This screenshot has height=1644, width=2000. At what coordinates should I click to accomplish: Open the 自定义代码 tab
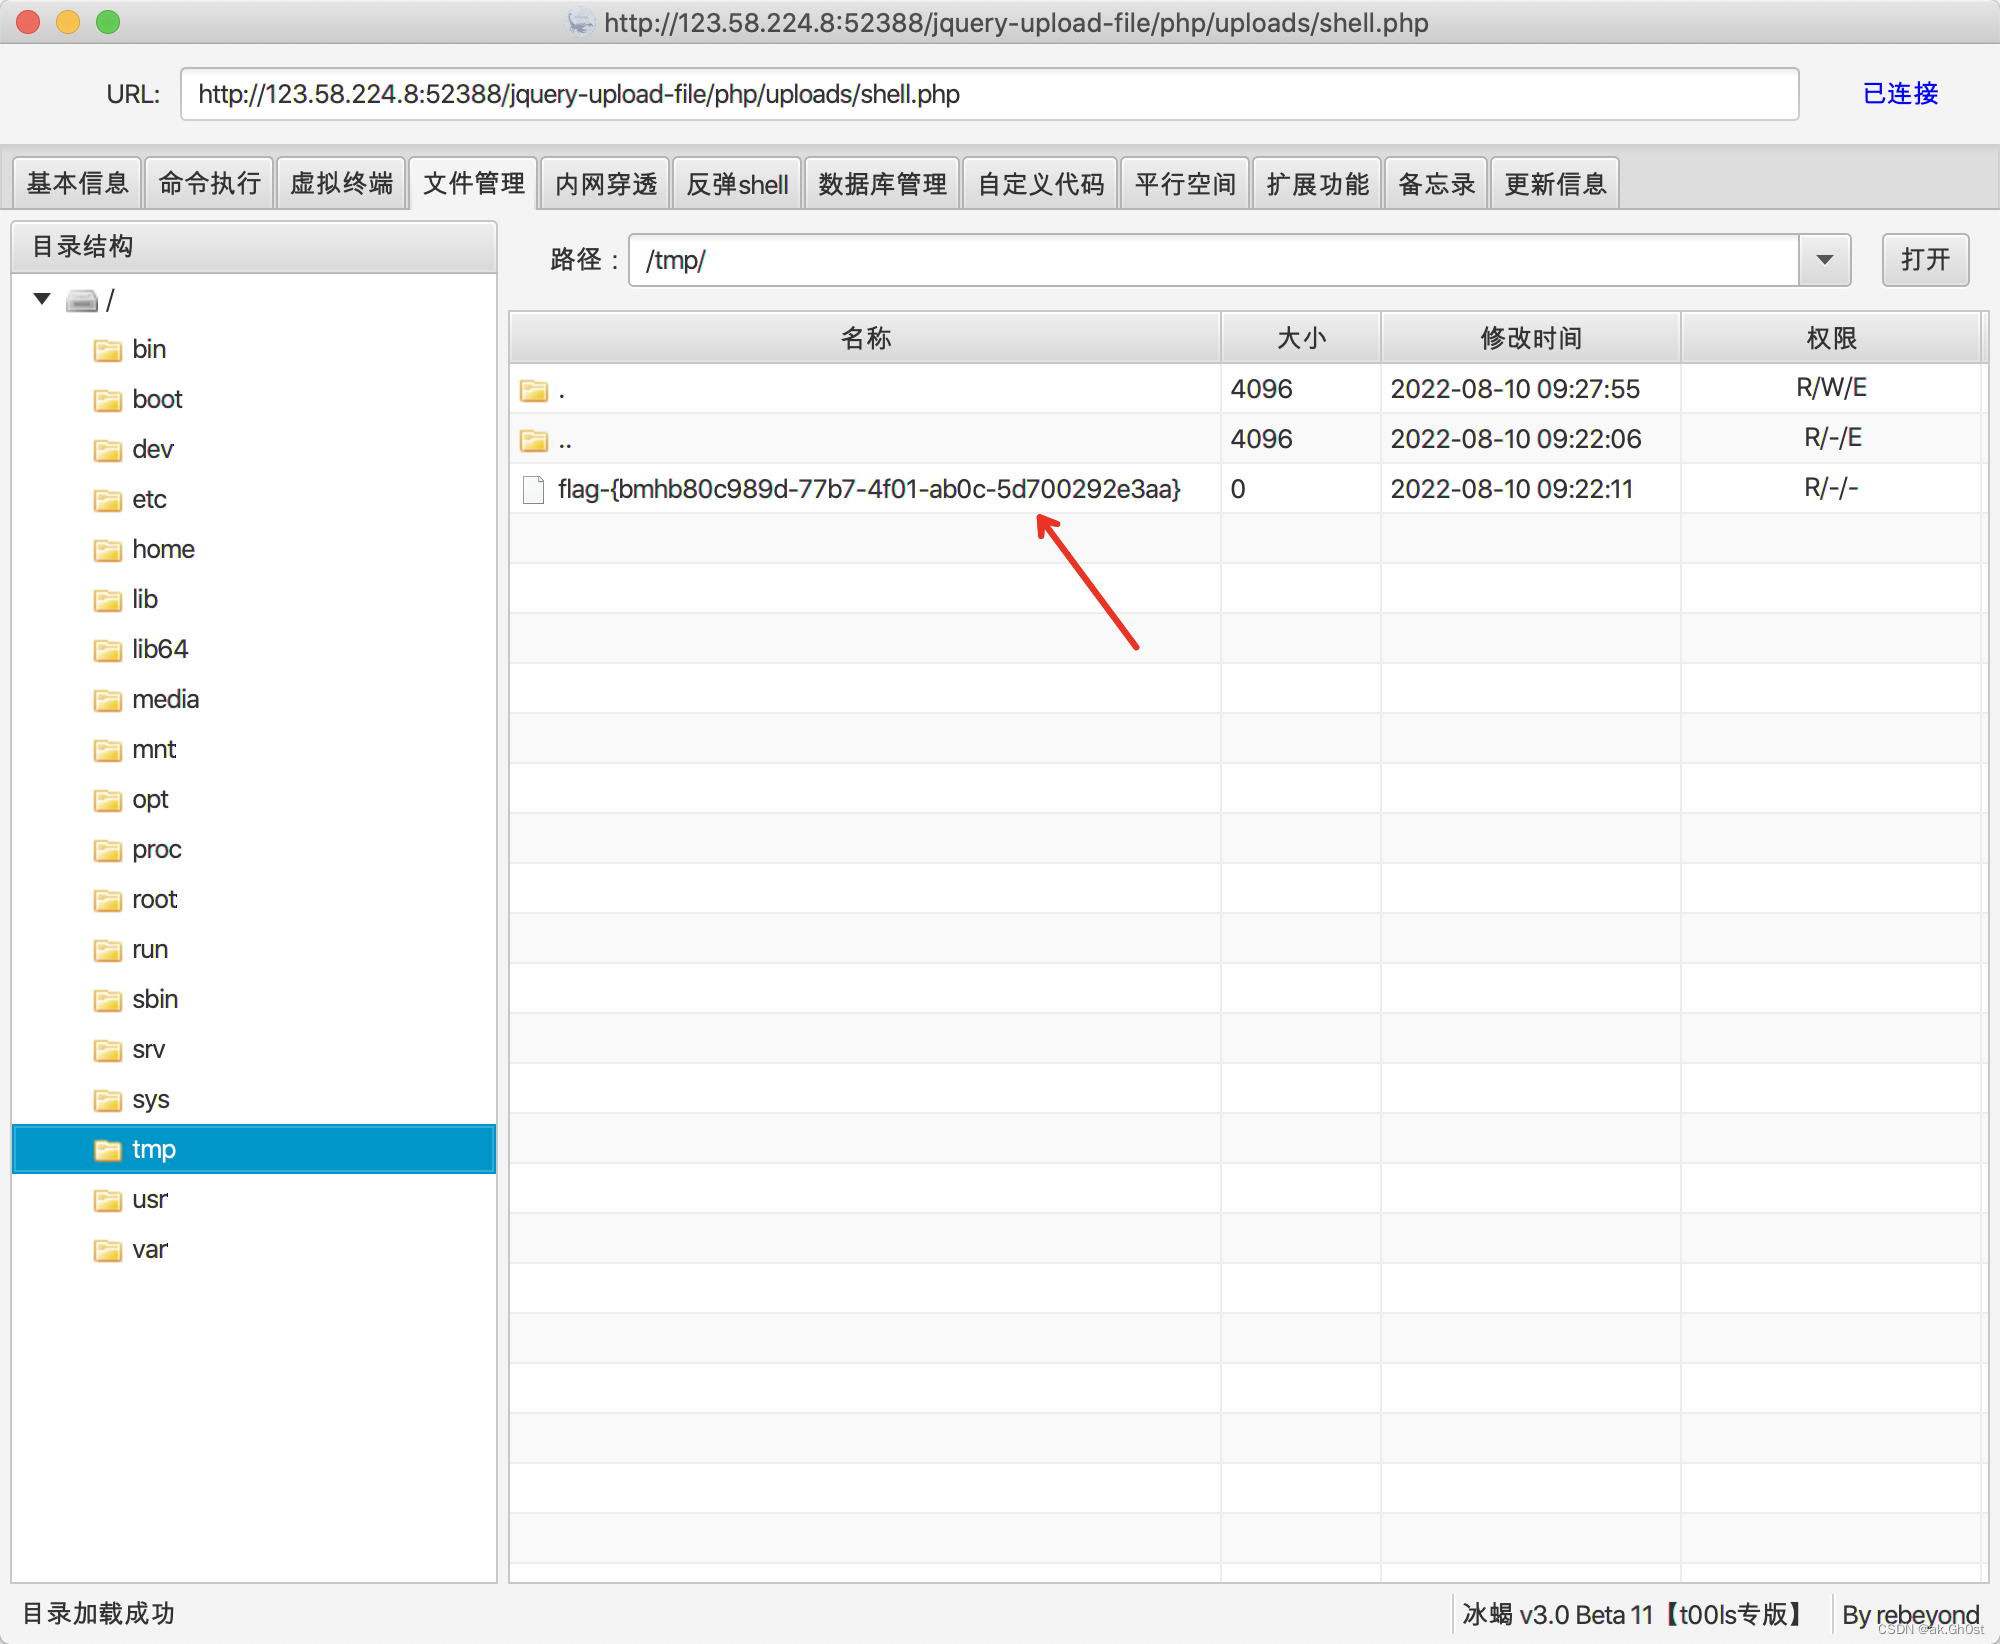pos(1041,184)
